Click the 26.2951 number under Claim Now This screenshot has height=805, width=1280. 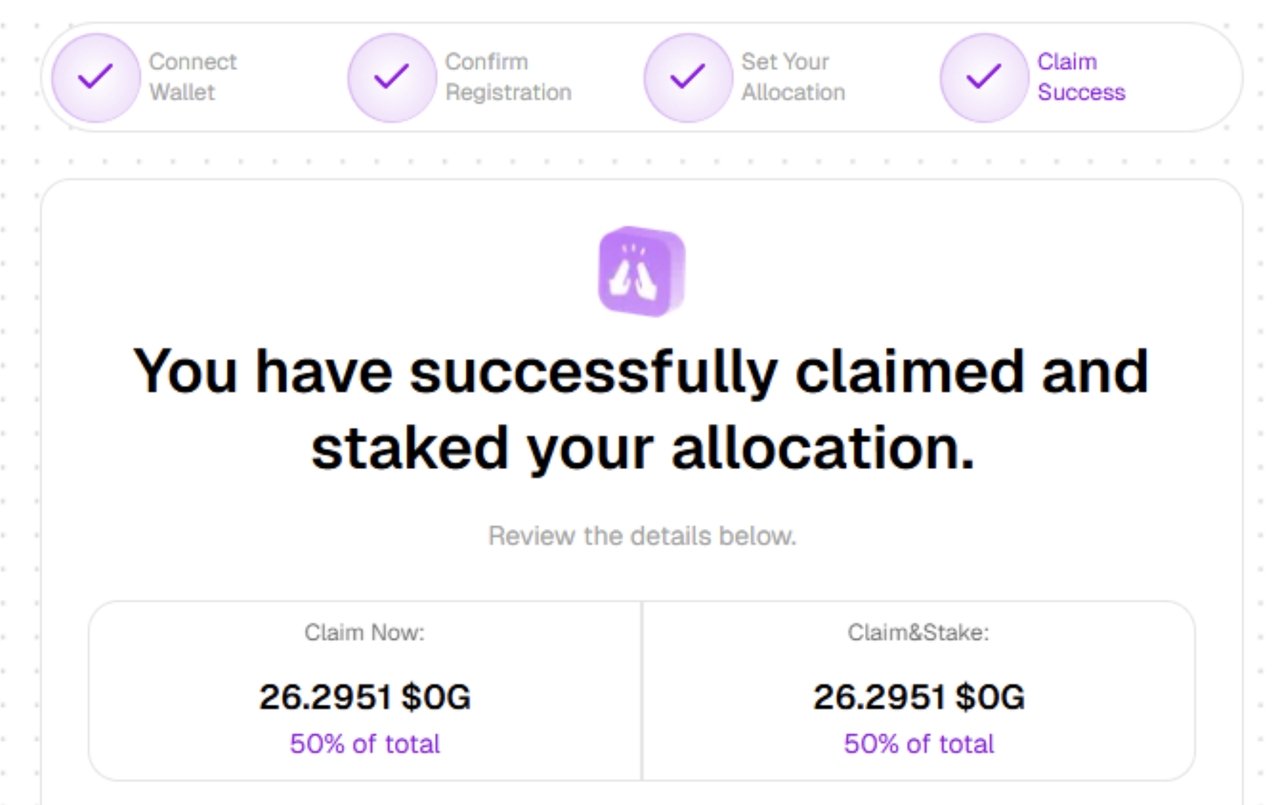[325, 697]
